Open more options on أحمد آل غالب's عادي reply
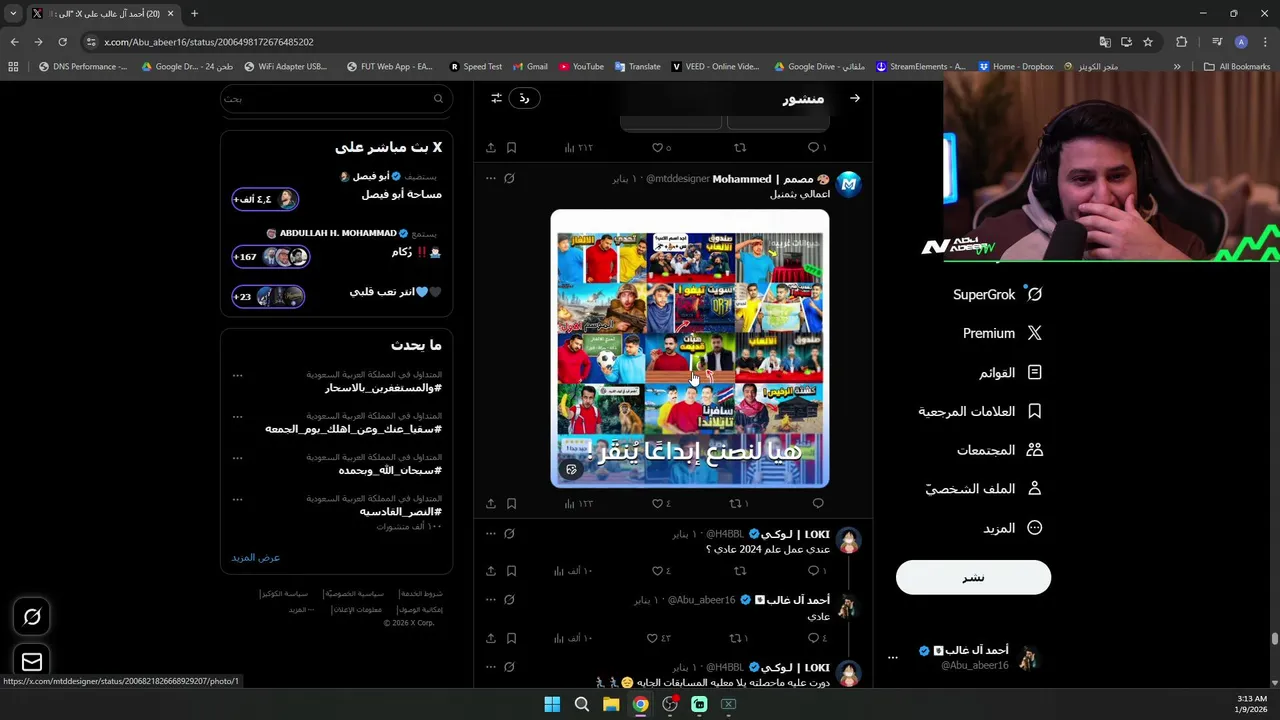 (x=490, y=600)
